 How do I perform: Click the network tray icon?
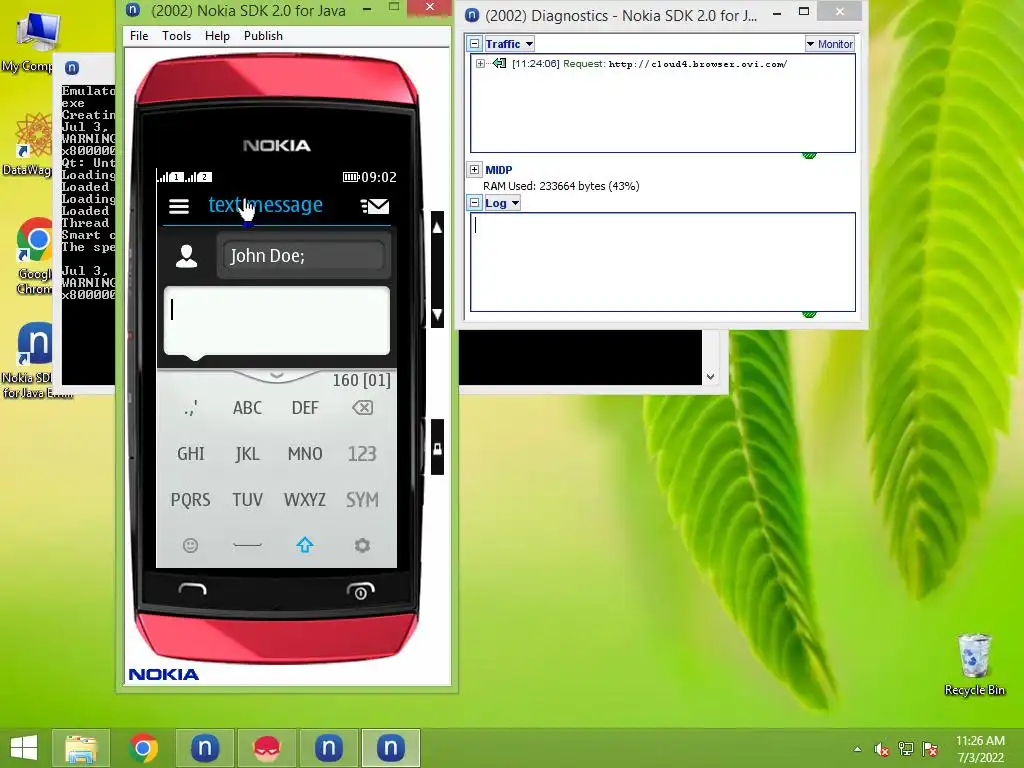pos(906,749)
